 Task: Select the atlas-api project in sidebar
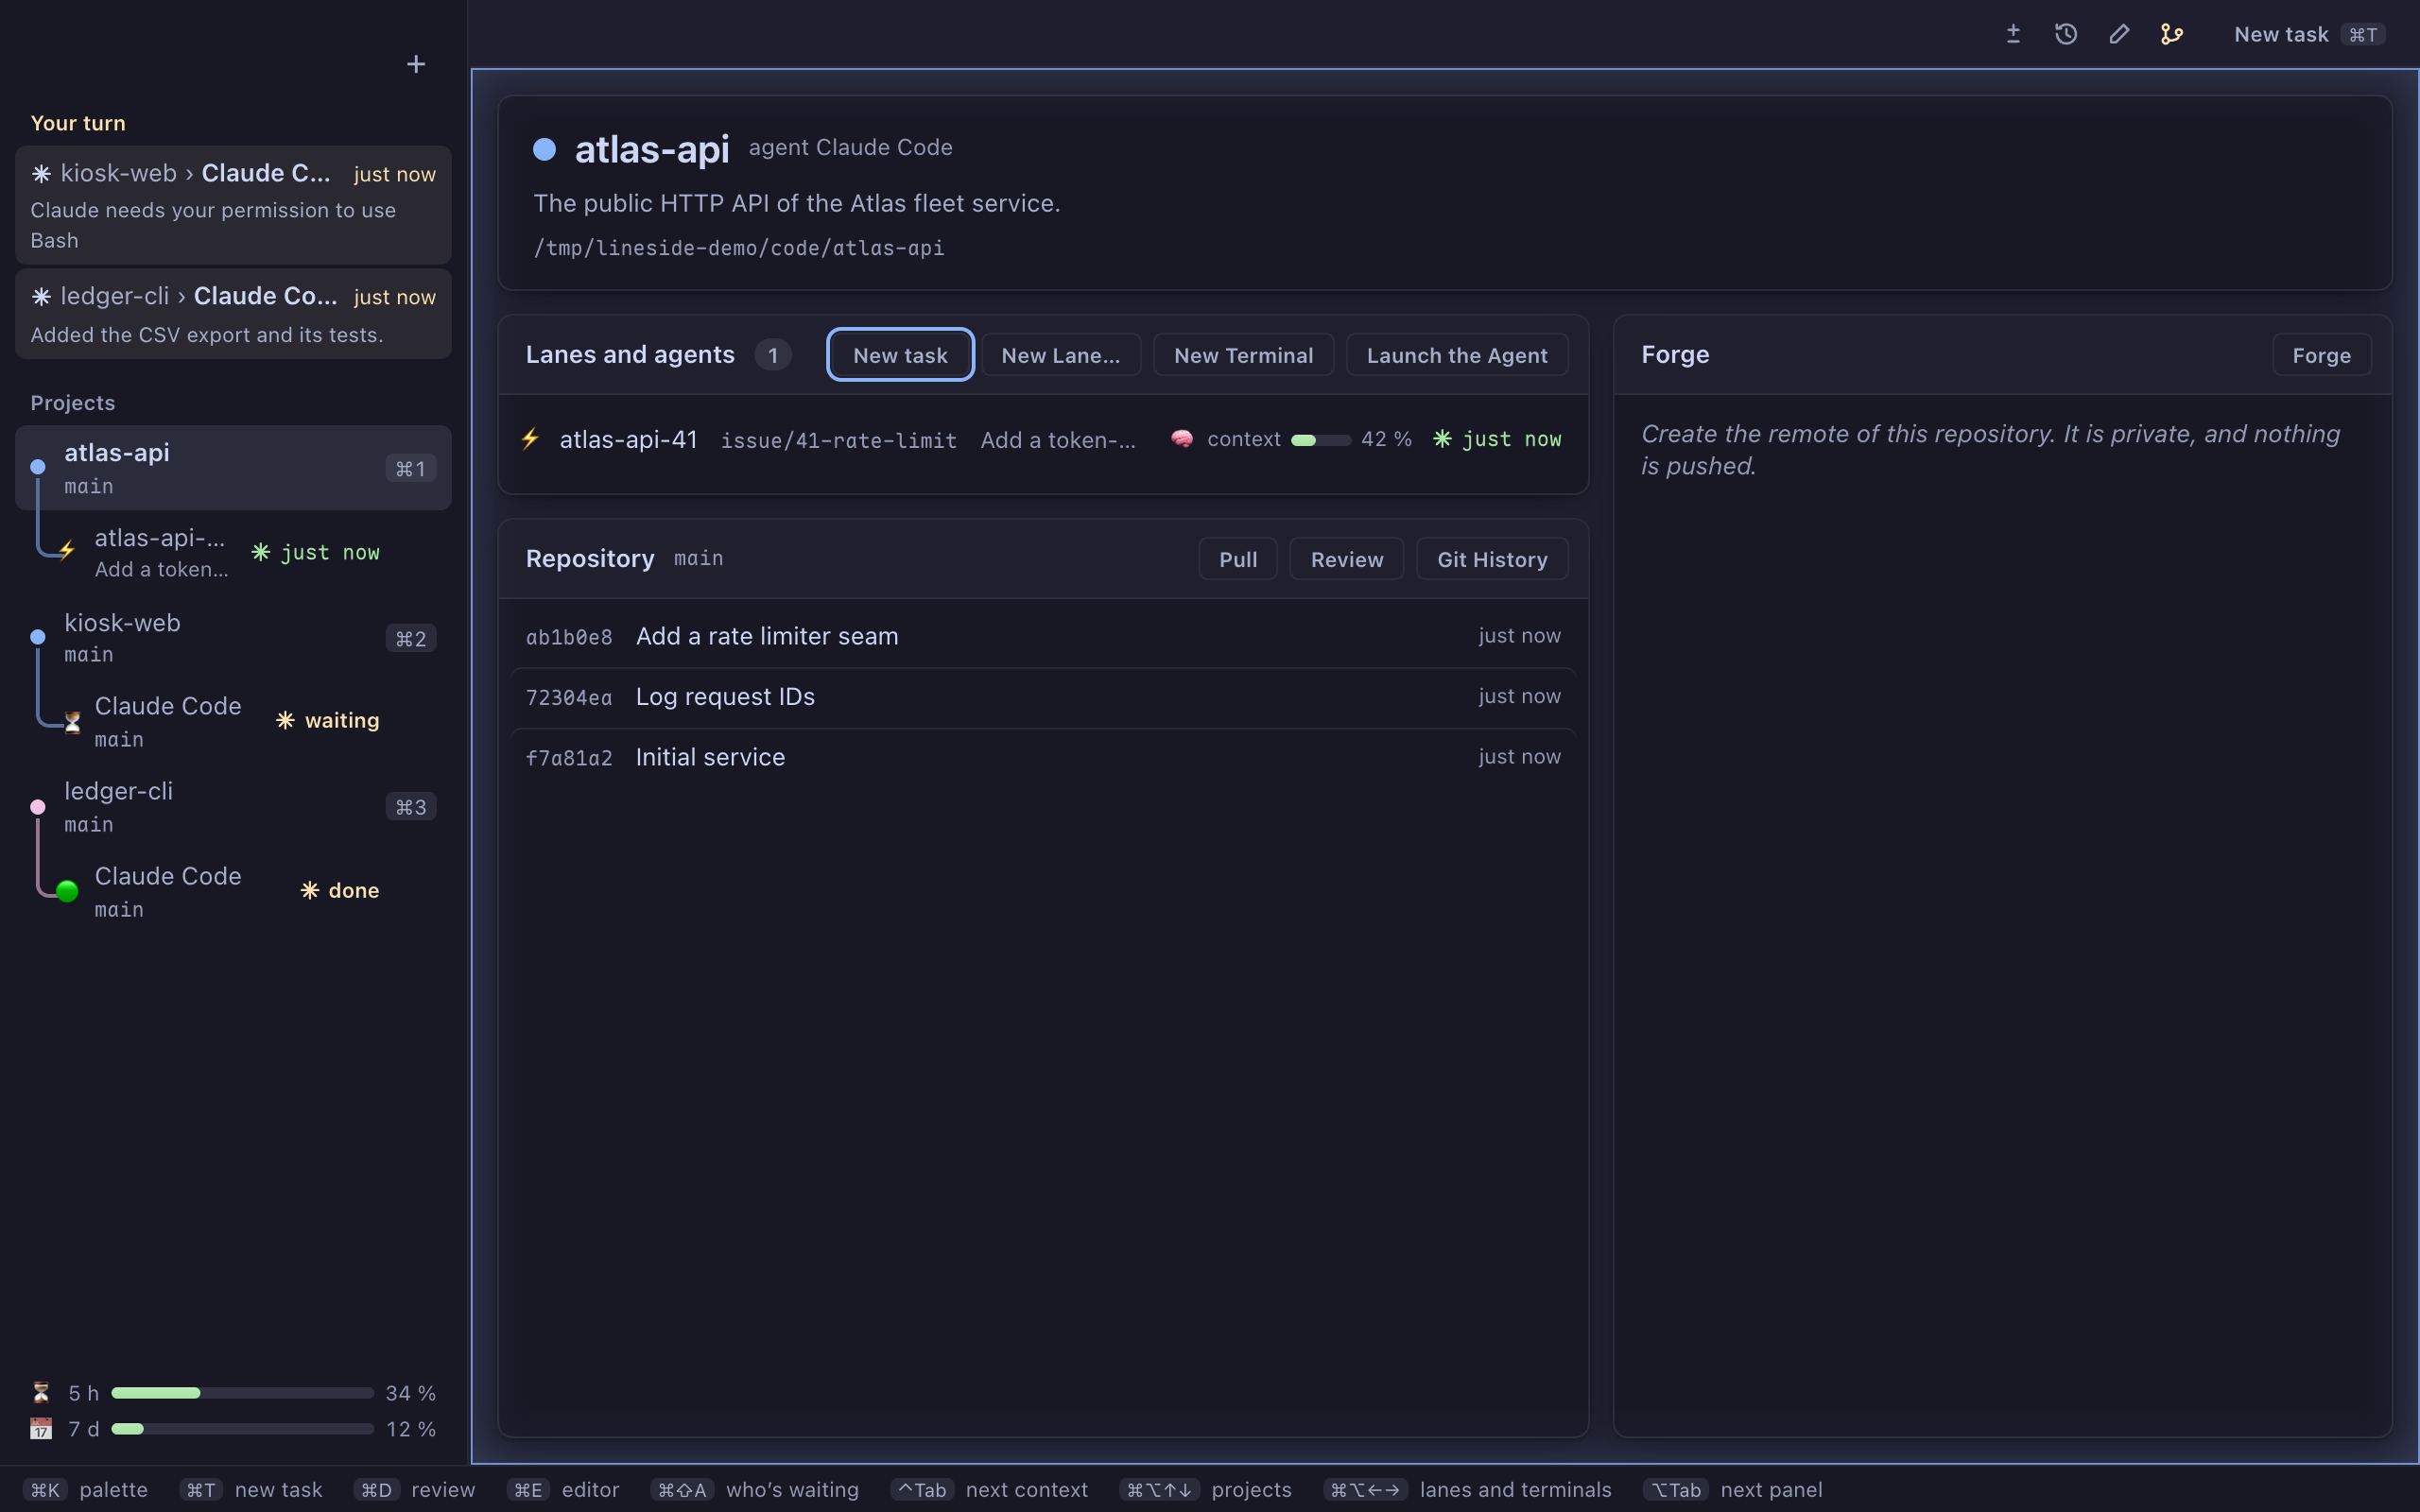(233, 468)
